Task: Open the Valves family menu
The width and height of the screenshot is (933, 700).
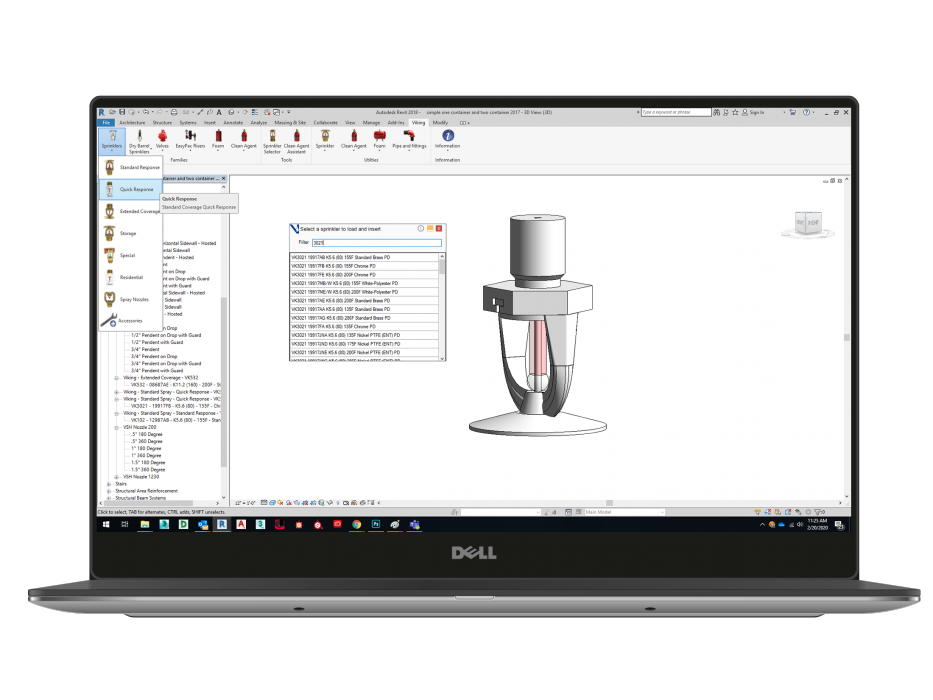Action: [162, 140]
